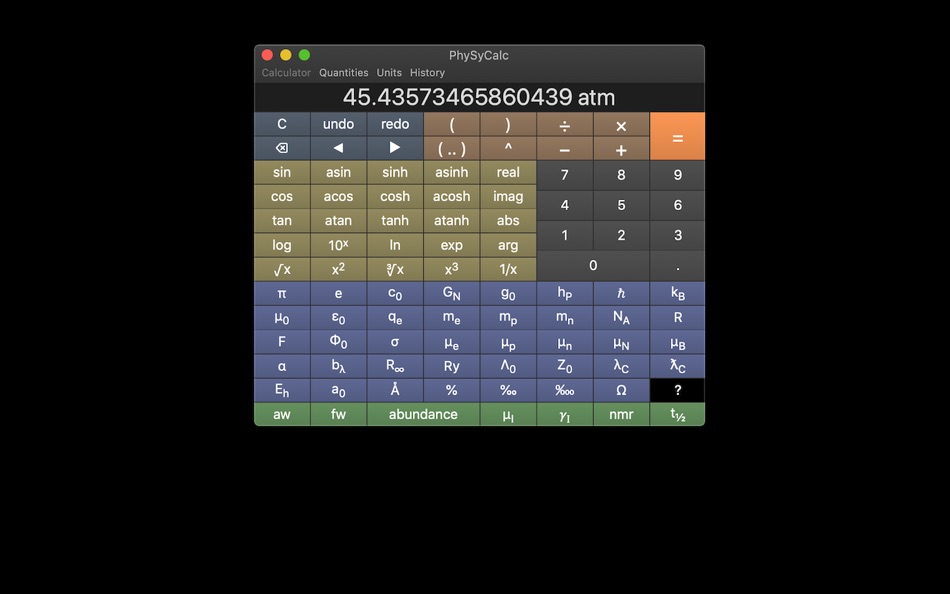Insert the gravitational constant G_N
This screenshot has width=950, height=594.
pyautogui.click(x=451, y=293)
